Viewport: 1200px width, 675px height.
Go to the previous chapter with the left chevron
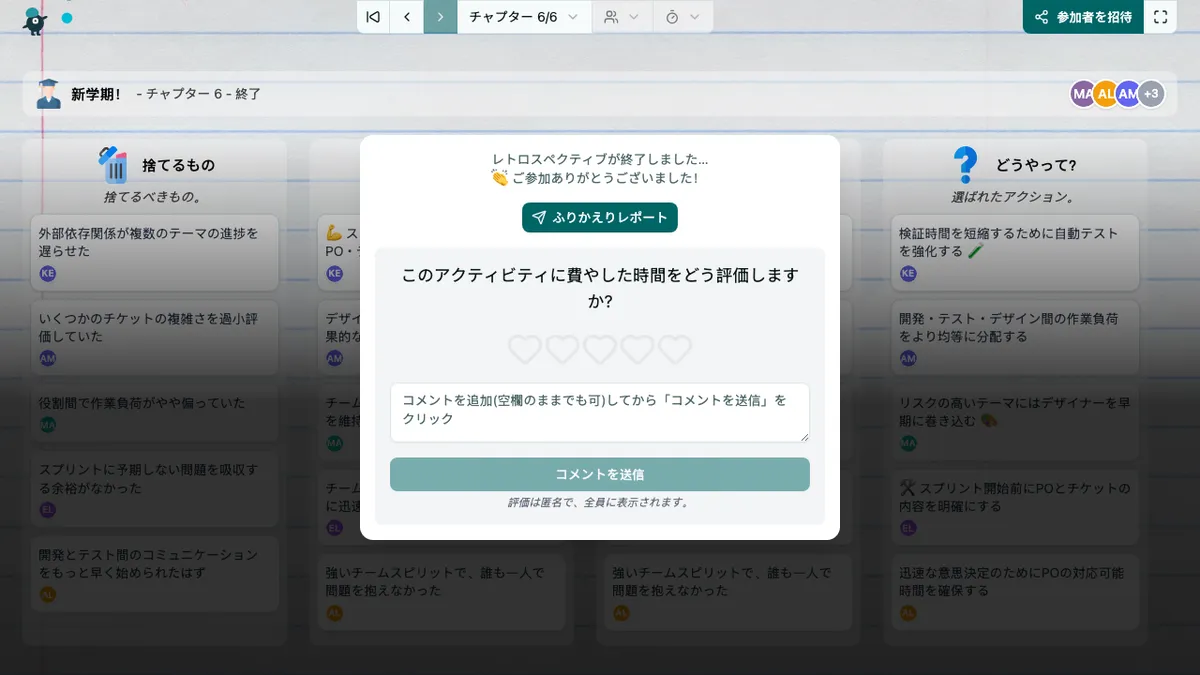click(x=404, y=16)
